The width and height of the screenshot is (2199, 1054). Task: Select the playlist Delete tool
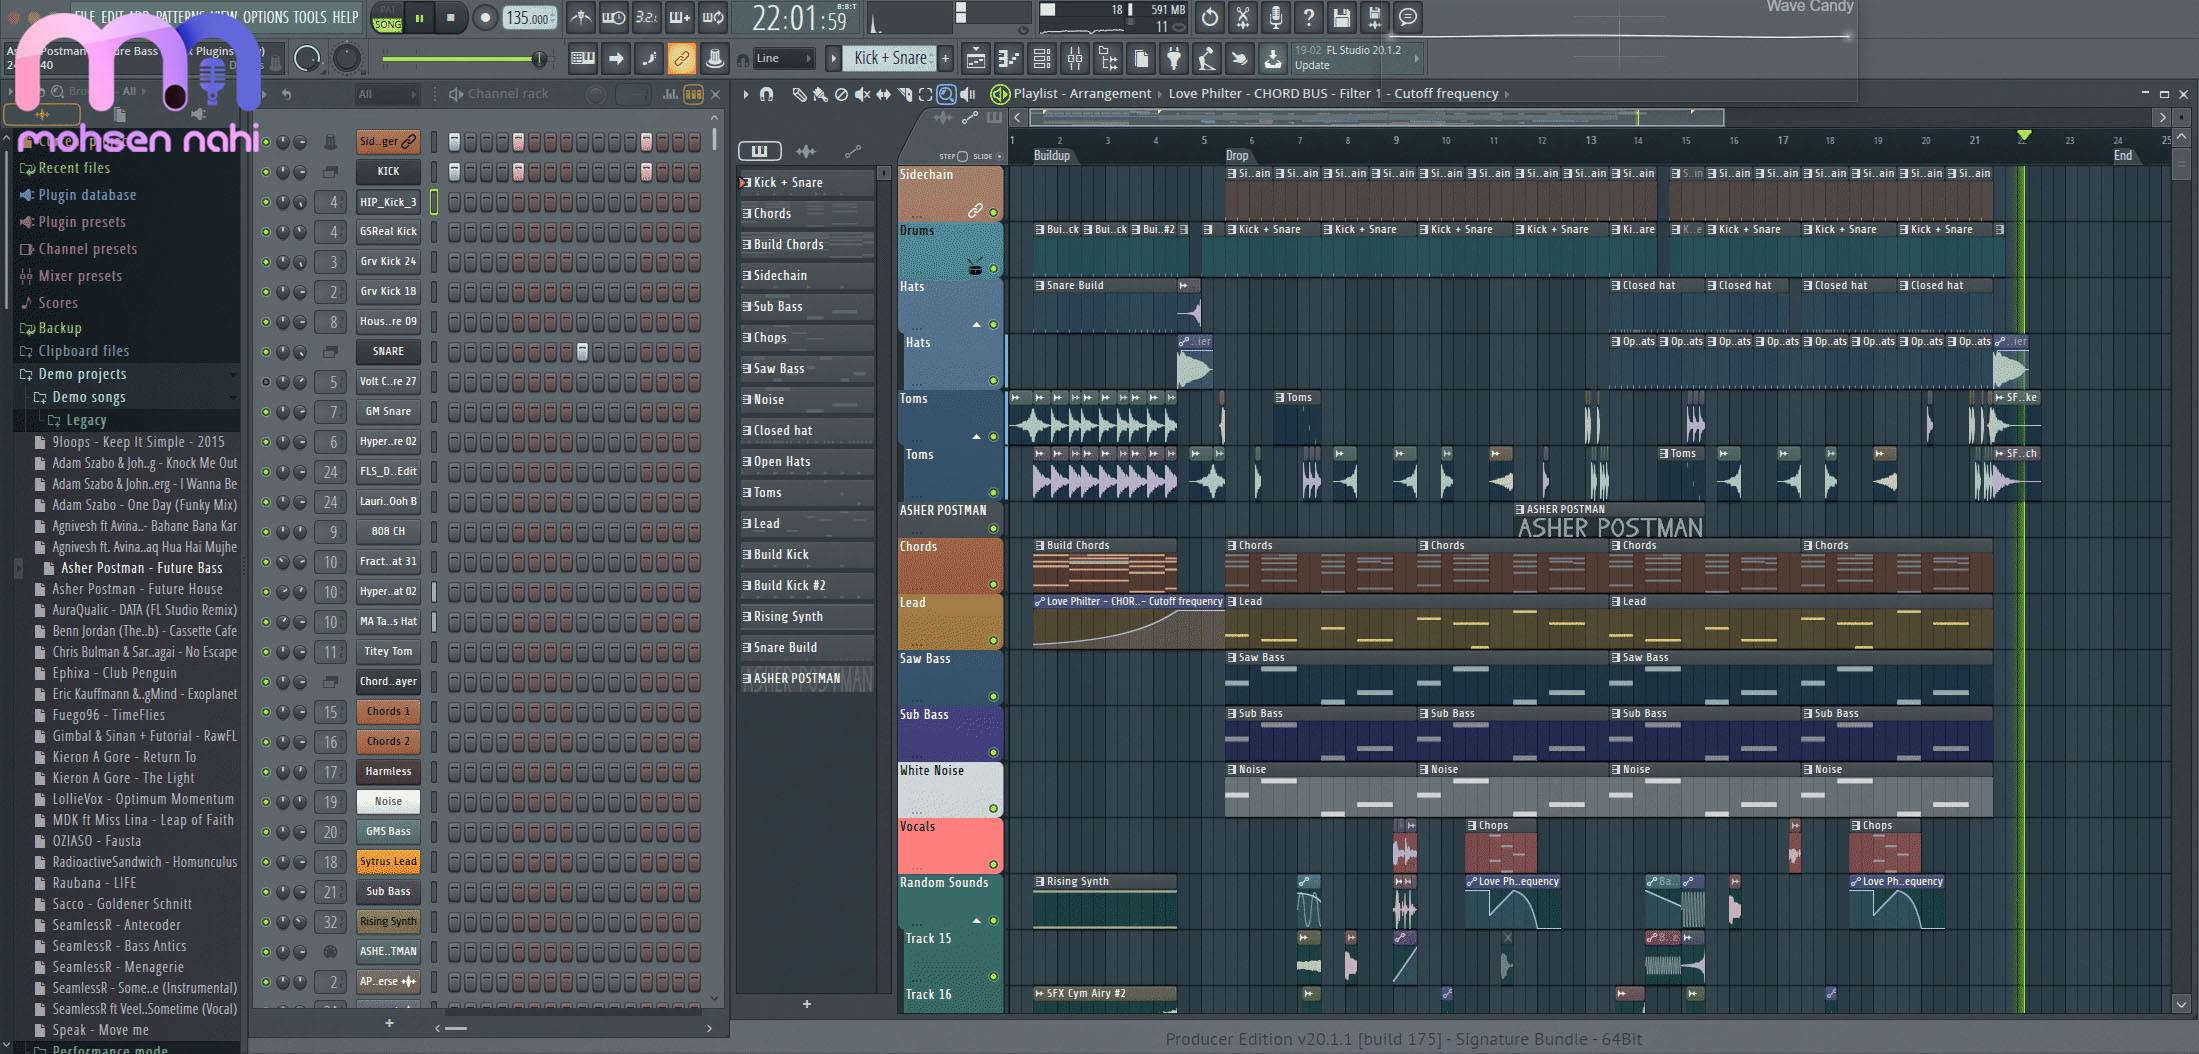click(x=841, y=94)
